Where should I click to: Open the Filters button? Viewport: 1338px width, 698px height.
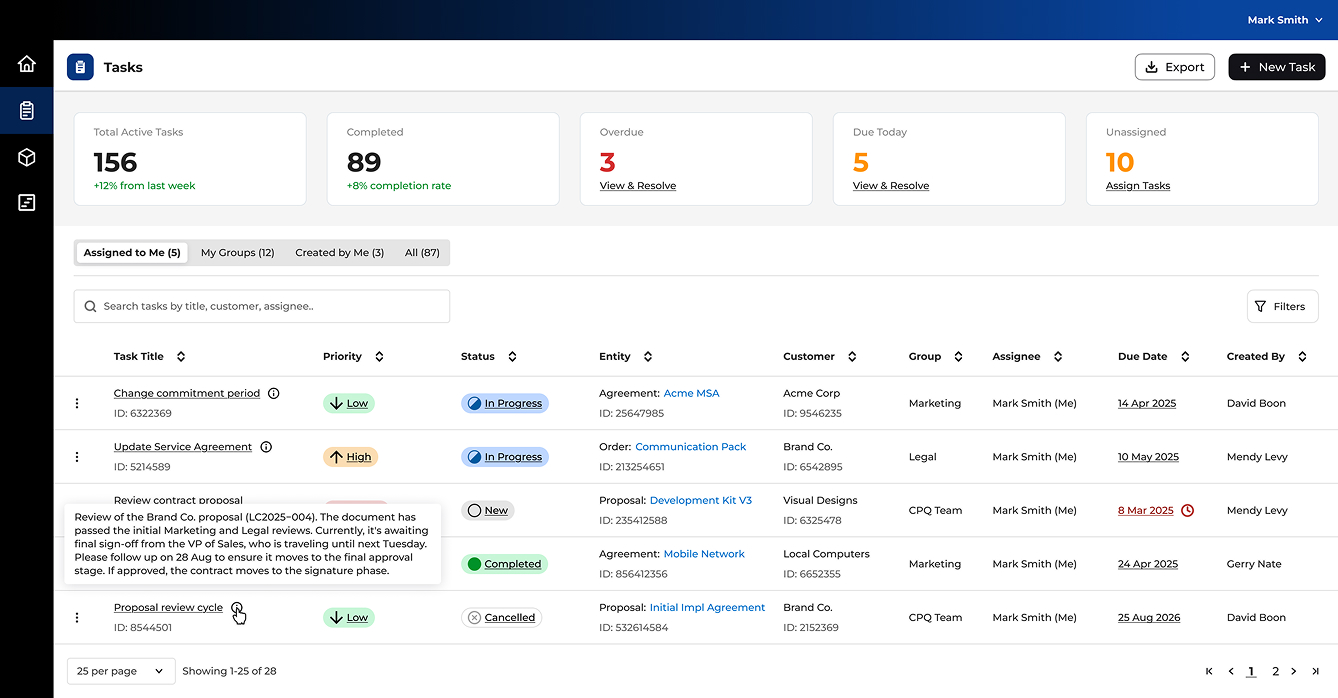(1283, 306)
